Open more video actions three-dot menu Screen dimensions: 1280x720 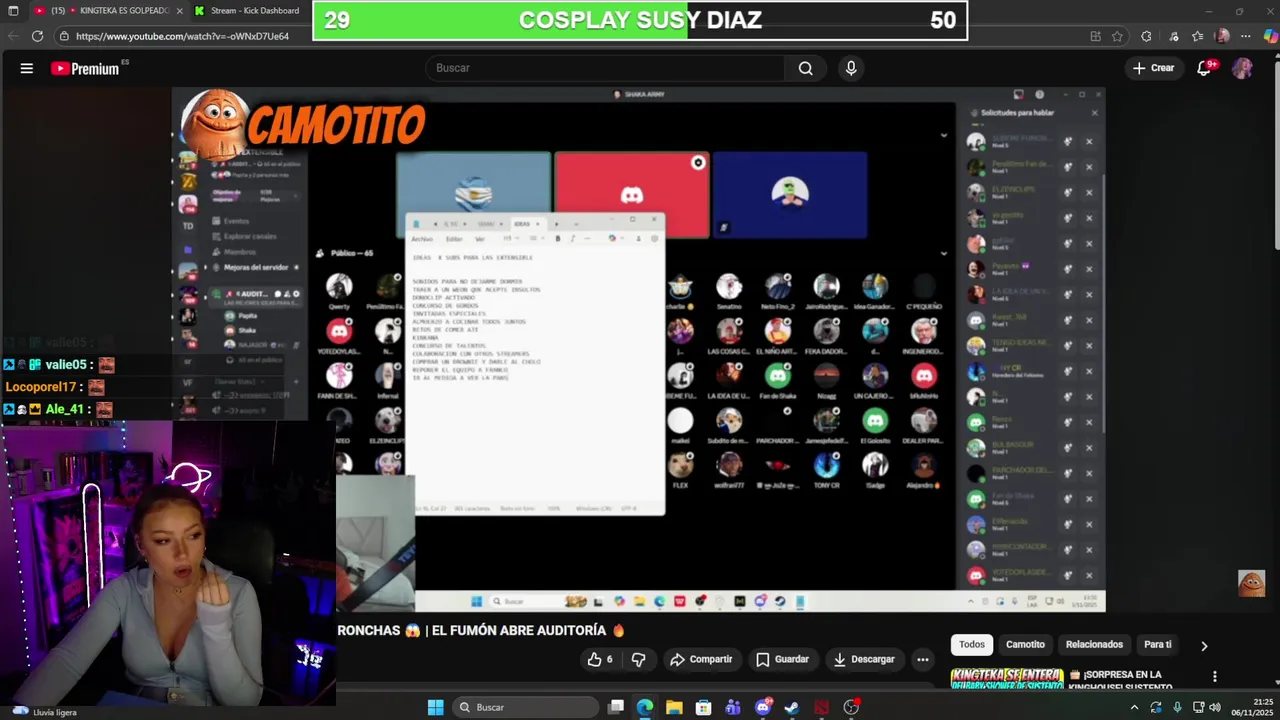(x=922, y=659)
